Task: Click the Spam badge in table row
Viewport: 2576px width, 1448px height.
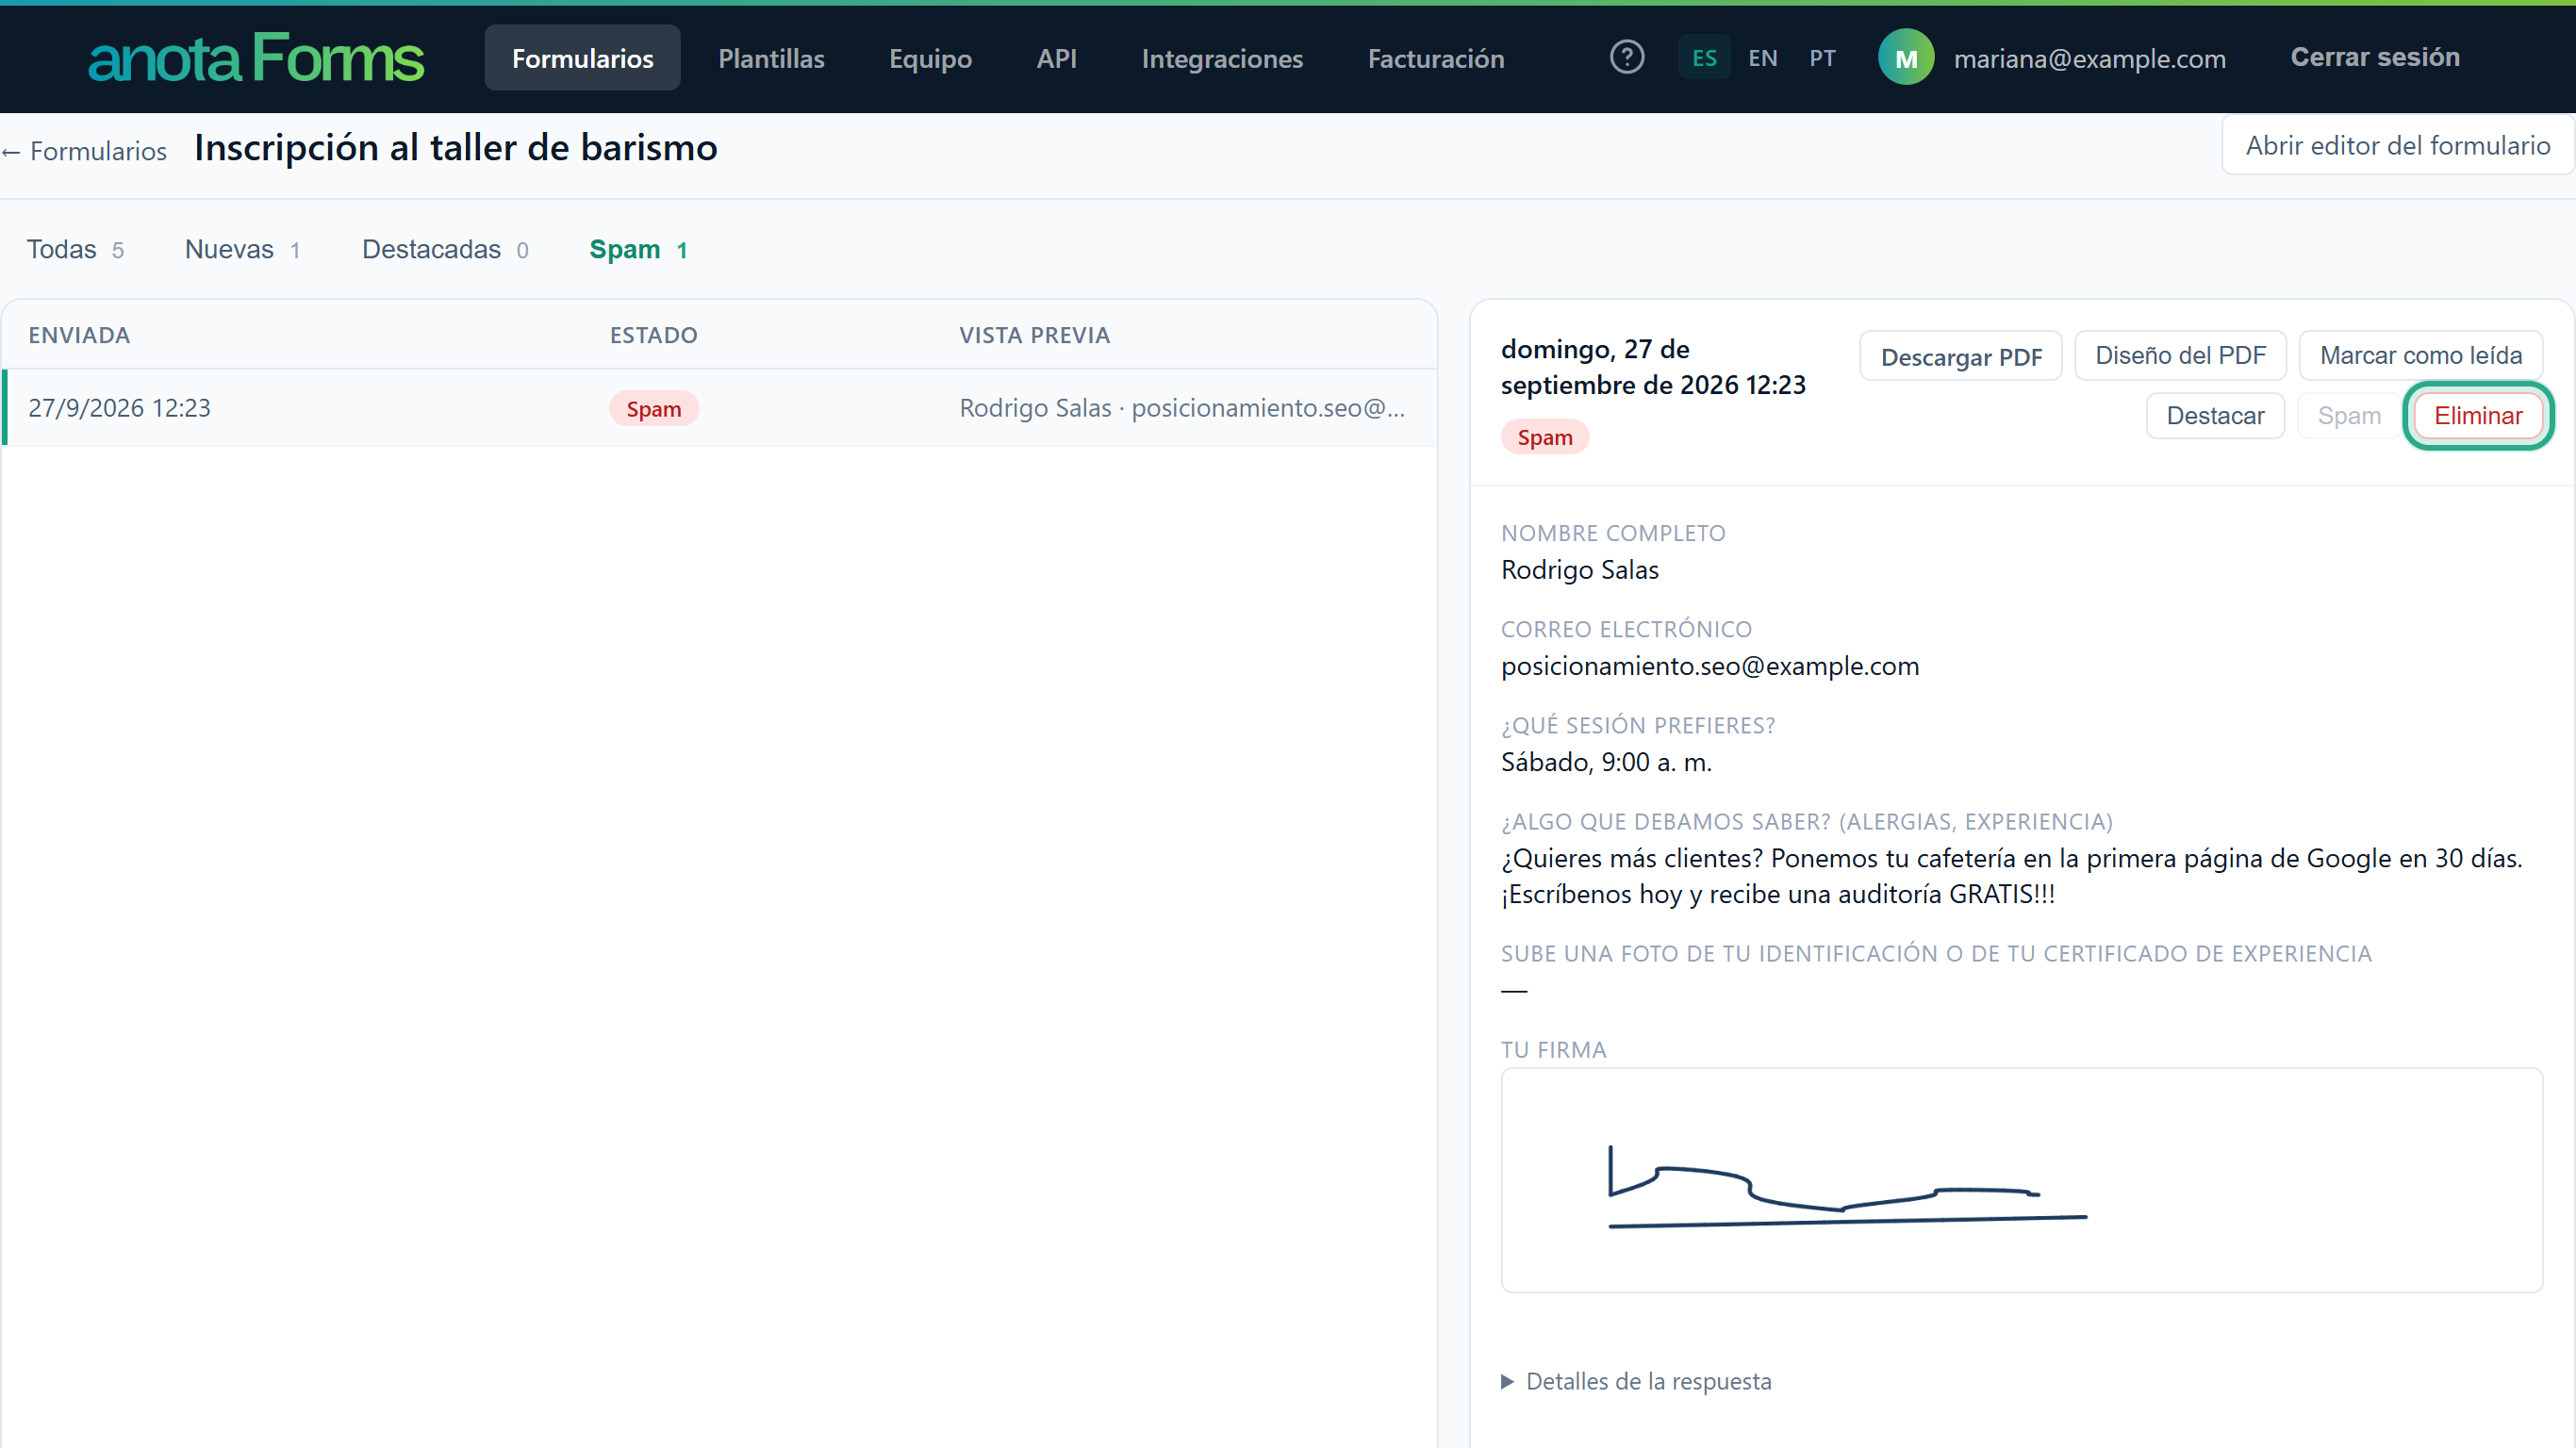Action: point(653,409)
